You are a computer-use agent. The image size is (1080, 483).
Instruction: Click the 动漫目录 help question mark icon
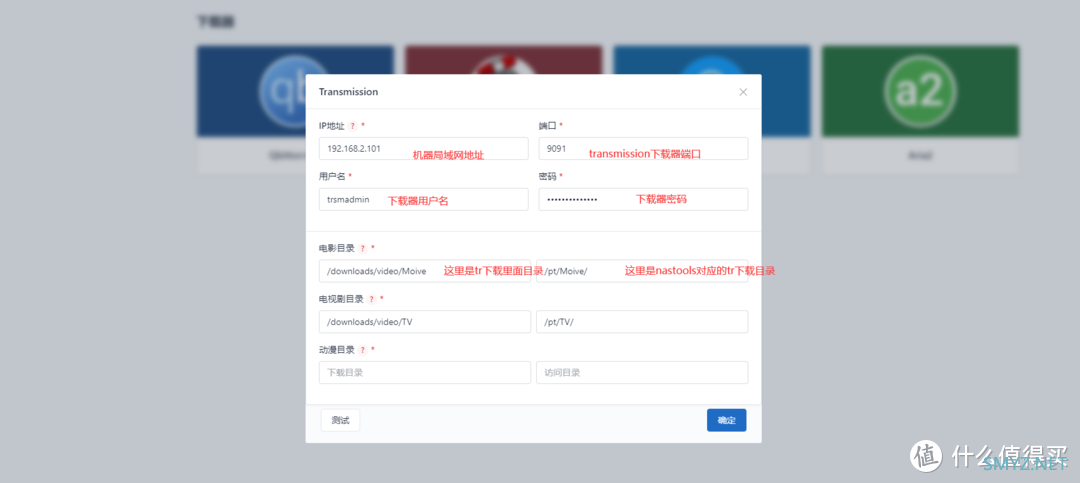(363, 350)
